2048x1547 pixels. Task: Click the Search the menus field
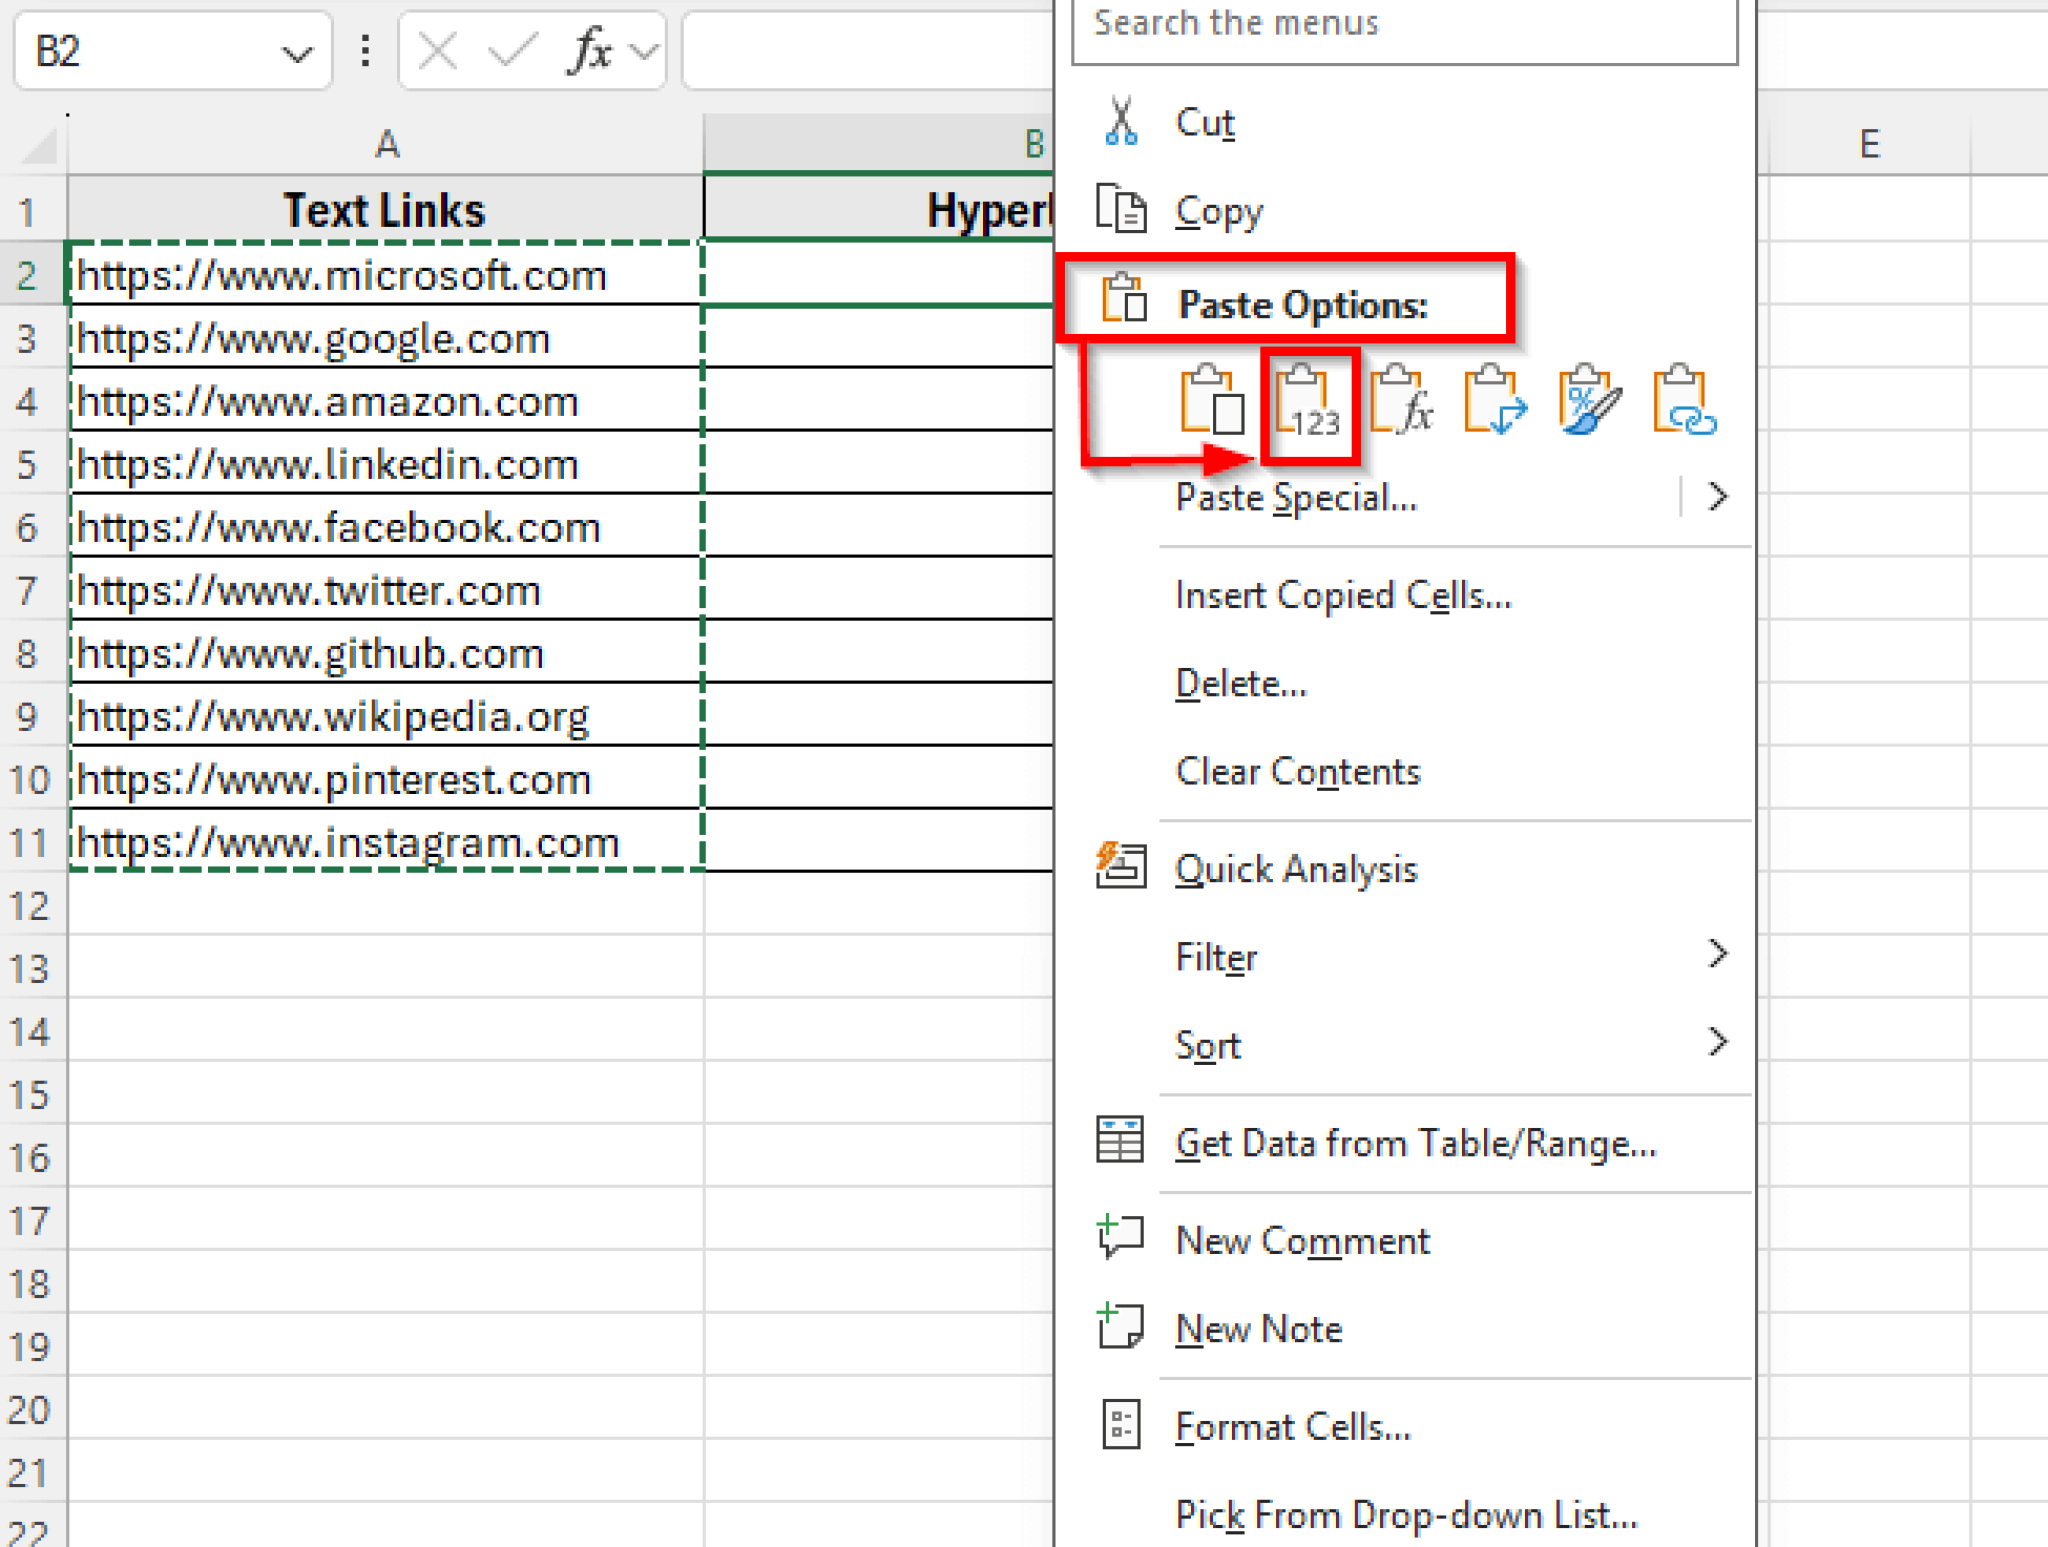(x=1400, y=24)
